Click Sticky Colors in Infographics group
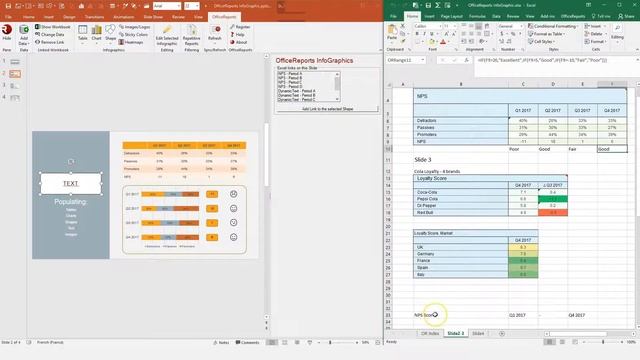 point(133,35)
